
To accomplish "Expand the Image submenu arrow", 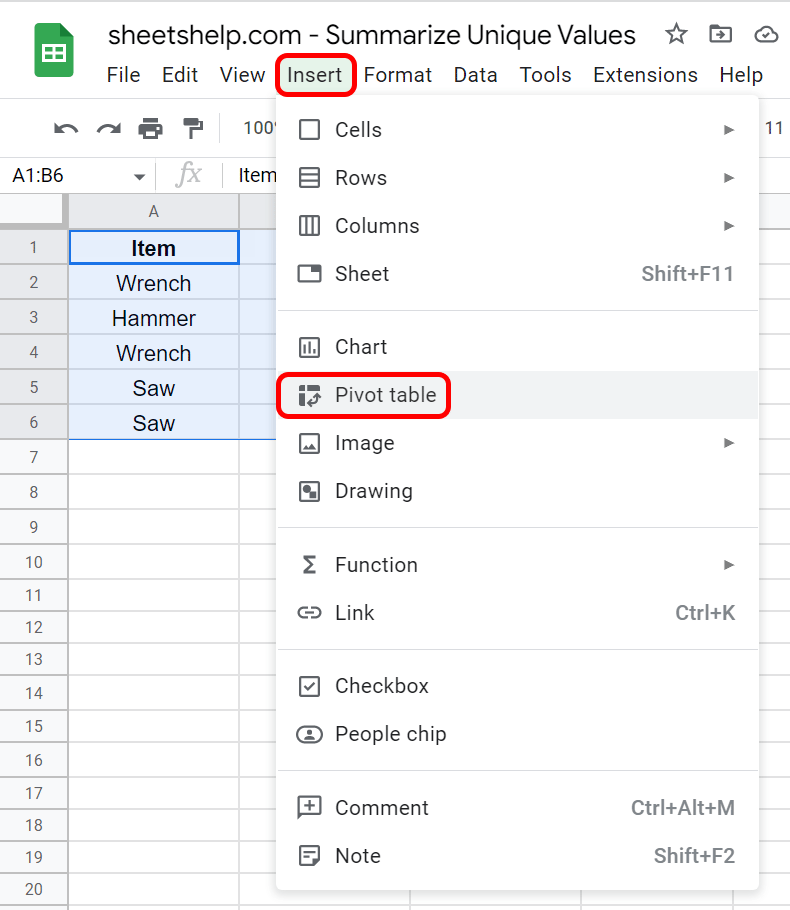I will pos(729,443).
